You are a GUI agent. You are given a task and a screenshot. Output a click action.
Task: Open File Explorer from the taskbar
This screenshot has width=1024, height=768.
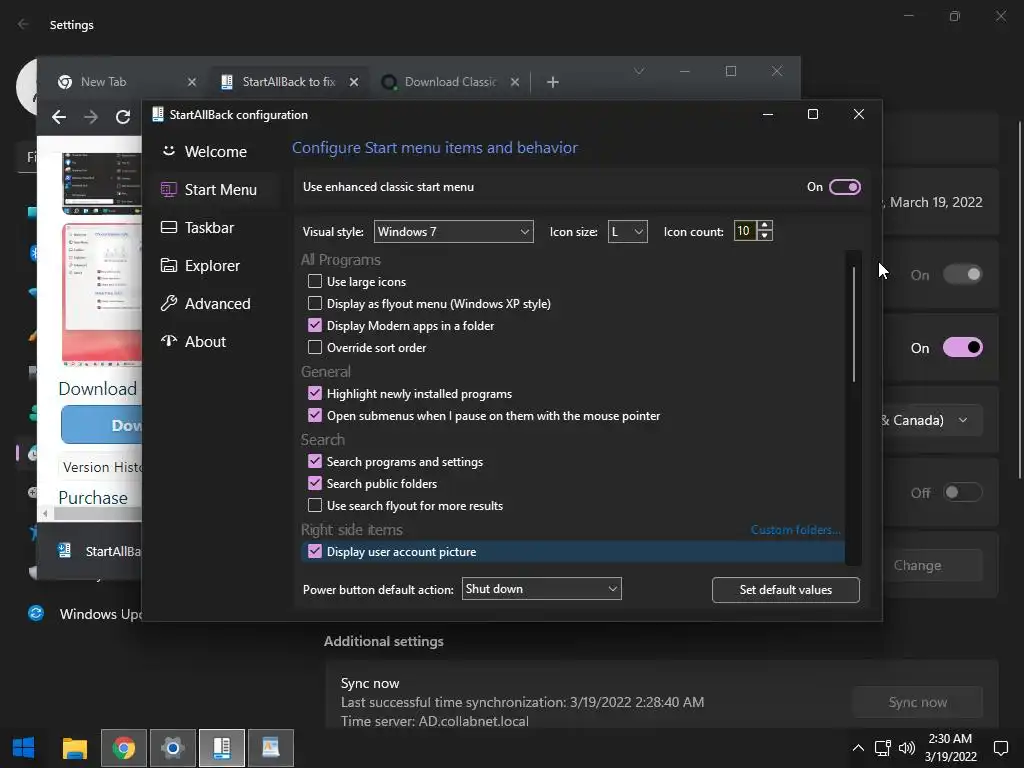74,748
